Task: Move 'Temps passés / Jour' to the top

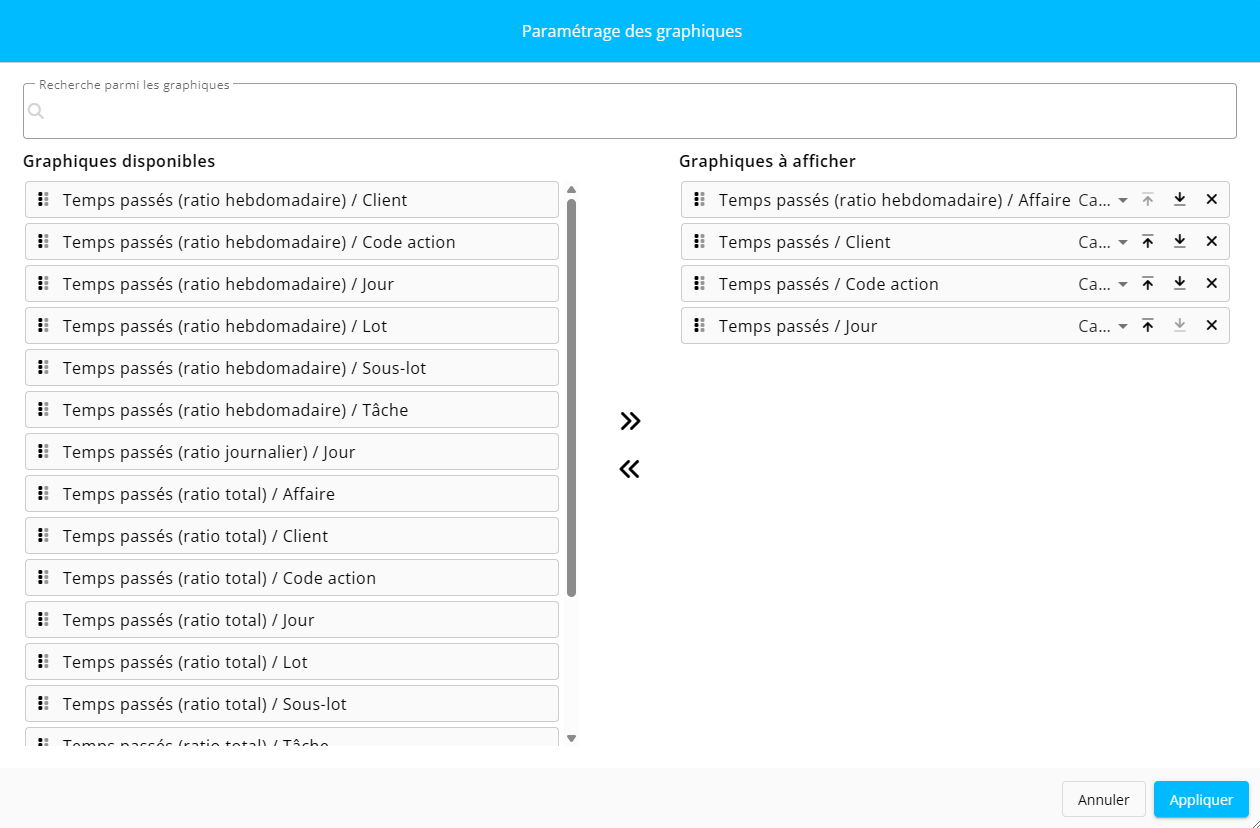Action: pos(1148,325)
